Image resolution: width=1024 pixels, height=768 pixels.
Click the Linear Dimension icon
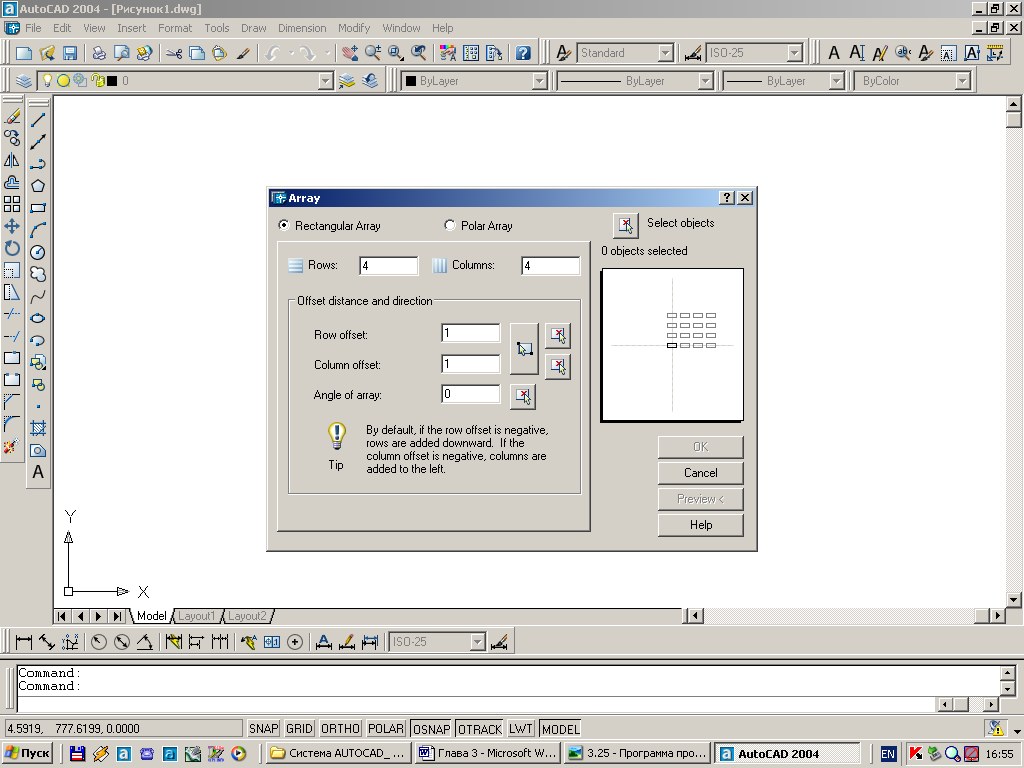click(24, 642)
